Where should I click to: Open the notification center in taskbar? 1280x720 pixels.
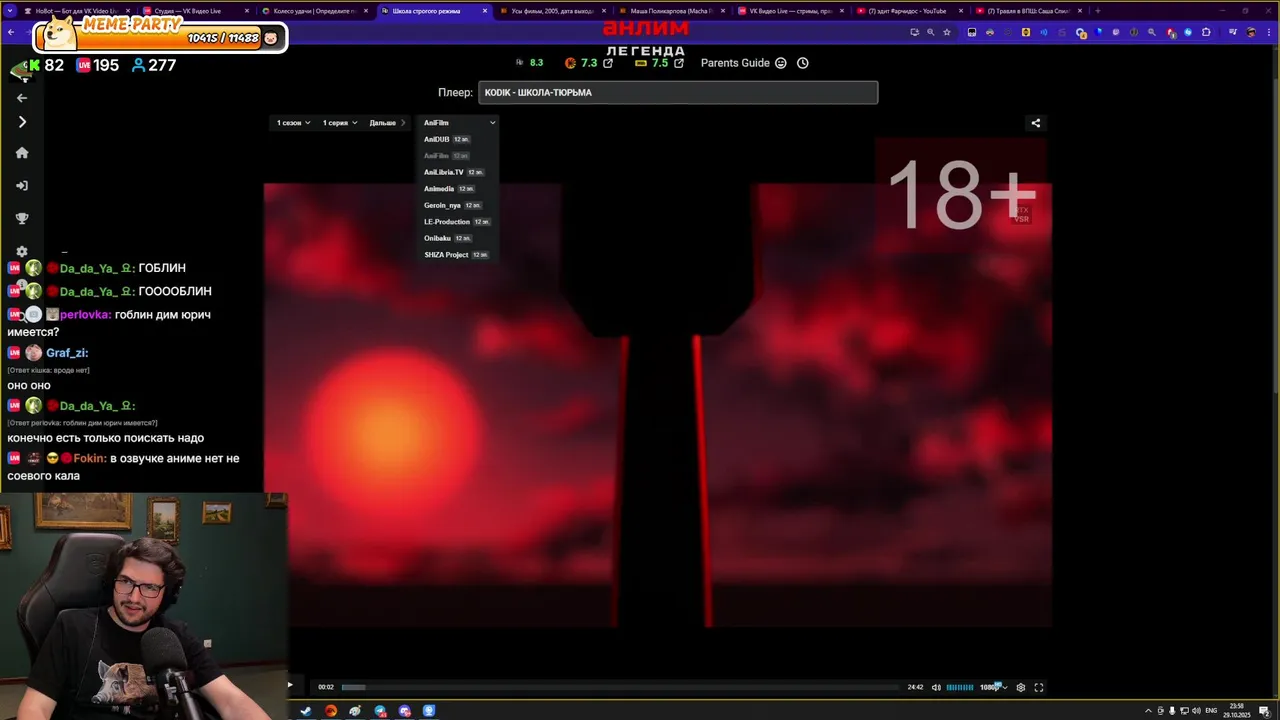1264,711
